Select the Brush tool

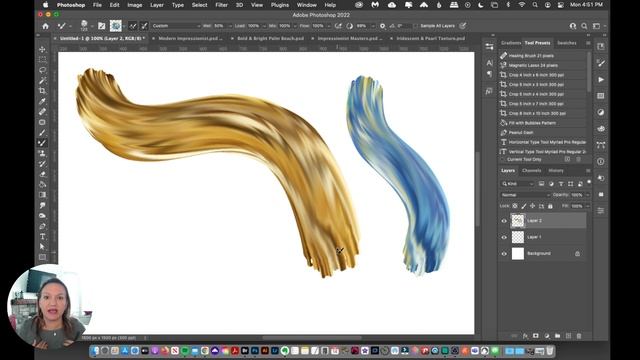coord(42,133)
